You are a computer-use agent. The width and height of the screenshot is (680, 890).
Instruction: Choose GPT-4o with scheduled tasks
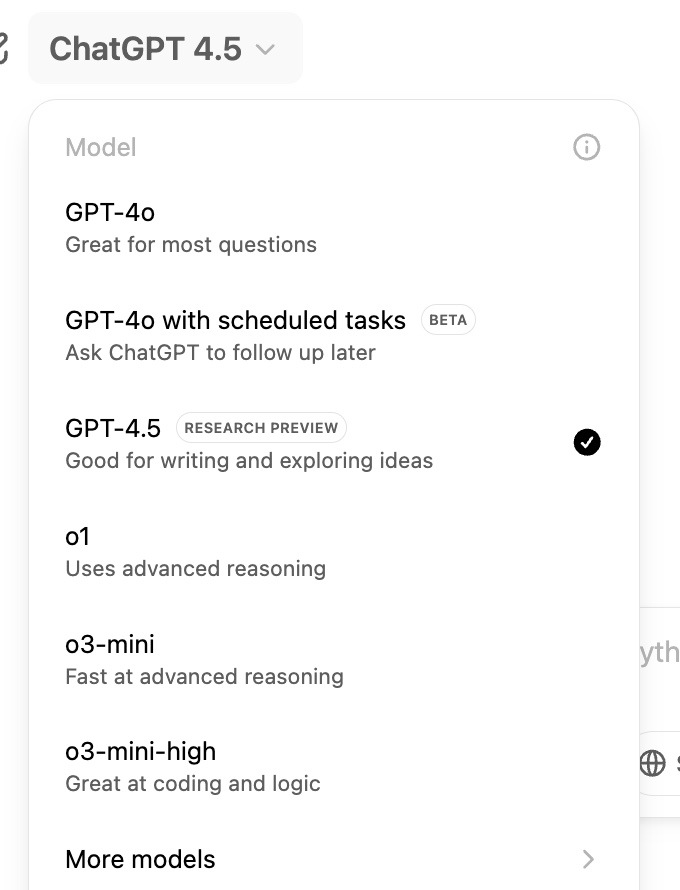coord(235,320)
